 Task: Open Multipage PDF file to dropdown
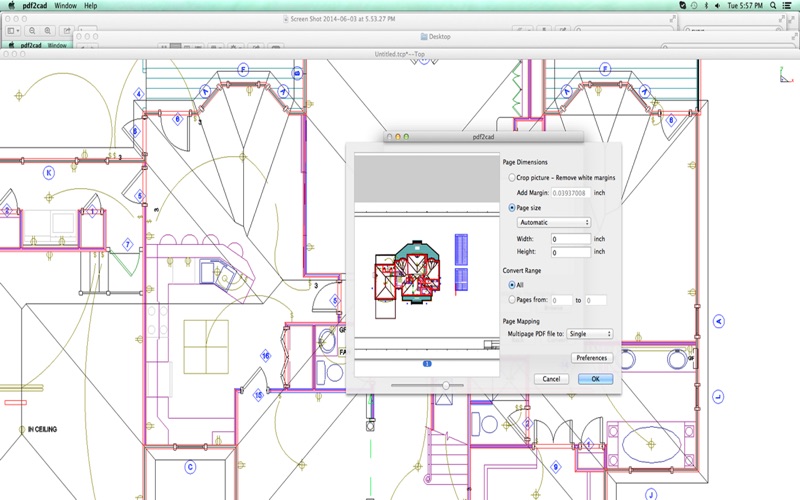(589, 334)
